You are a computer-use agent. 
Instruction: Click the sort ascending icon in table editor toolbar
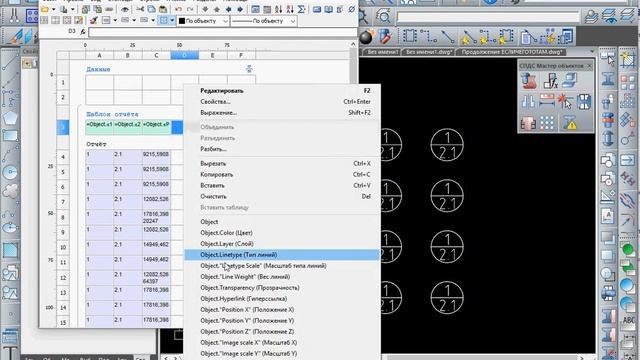[278, 9]
